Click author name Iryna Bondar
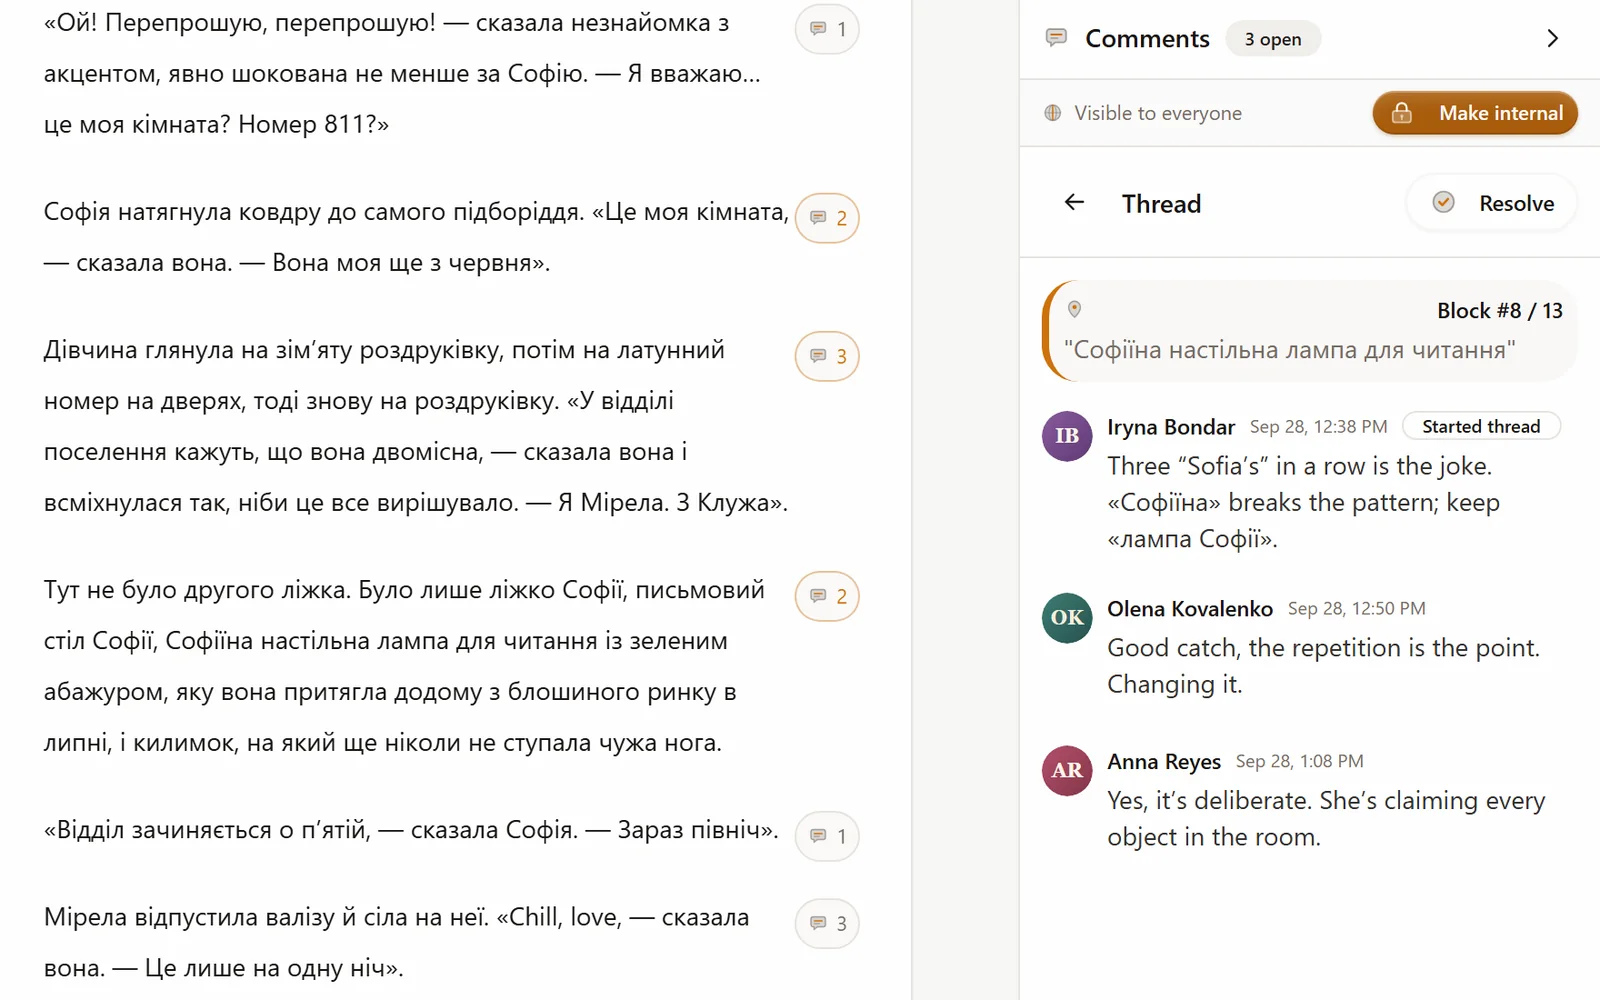Image resolution: width=1600 pixels, height=1000 pixels. click(1171, 427)
